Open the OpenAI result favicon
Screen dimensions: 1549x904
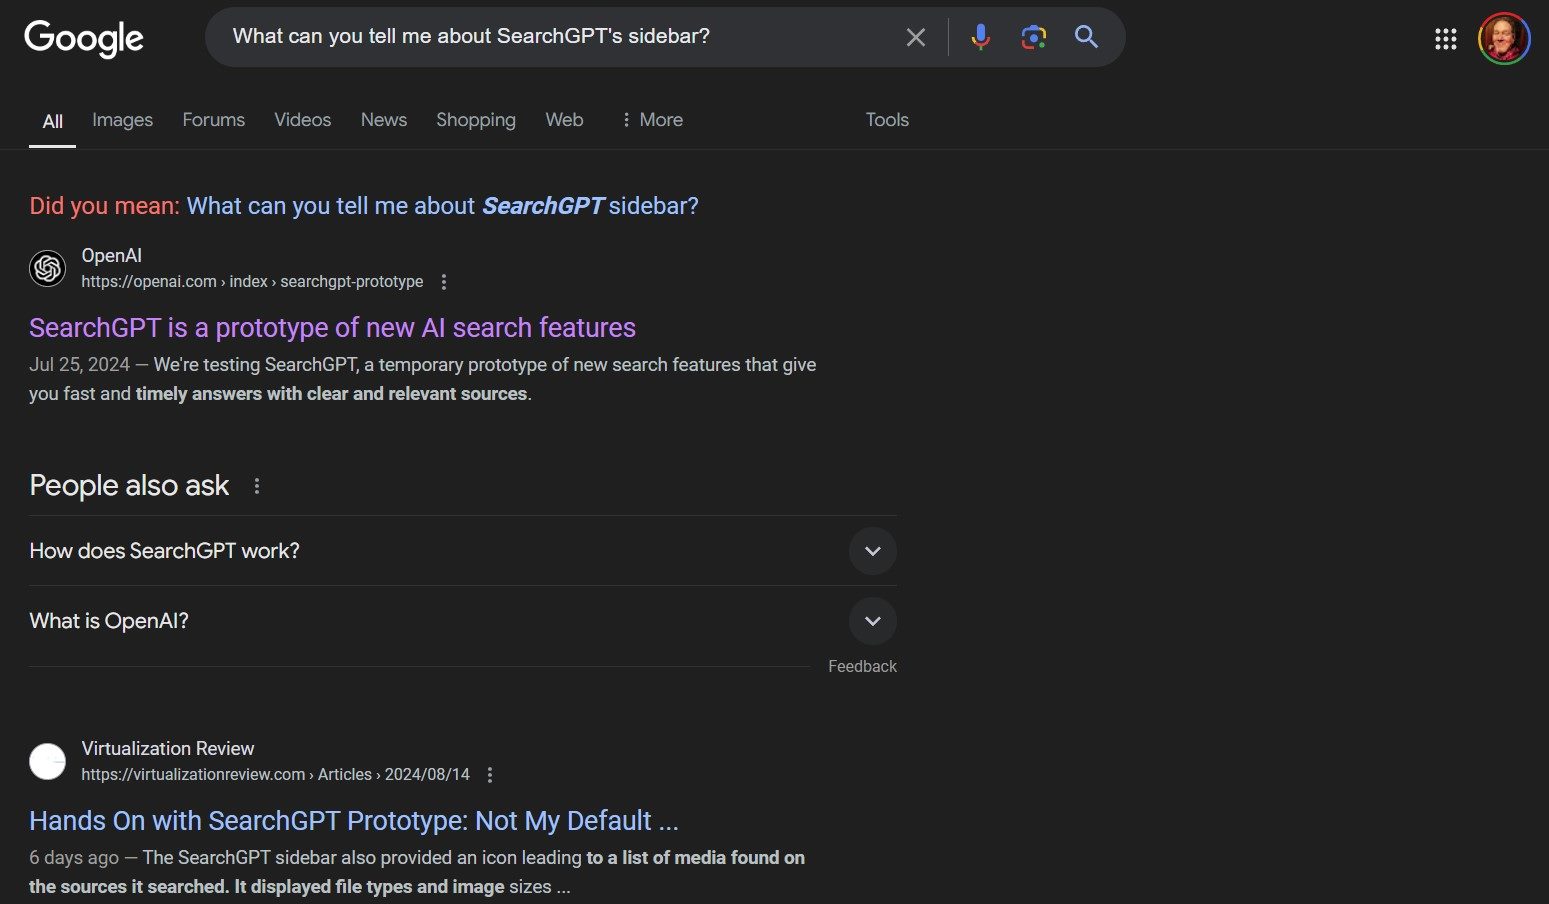click(48, 268)
